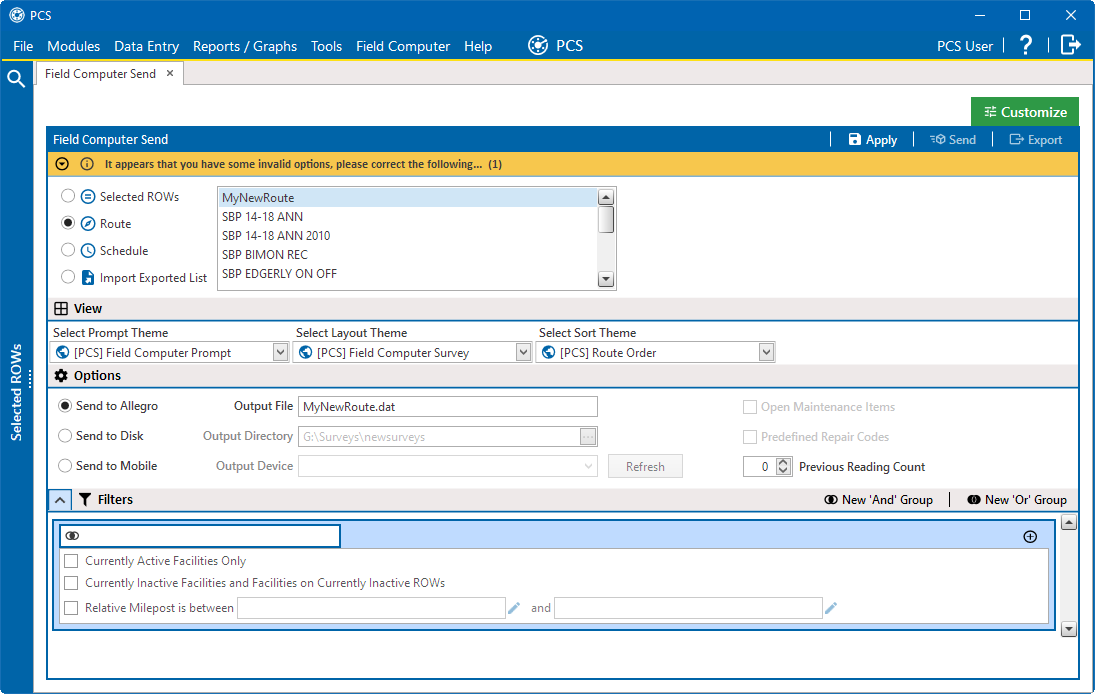
Task: Edit second Relative Milepost value with pencil
Action: coord(831,608)
